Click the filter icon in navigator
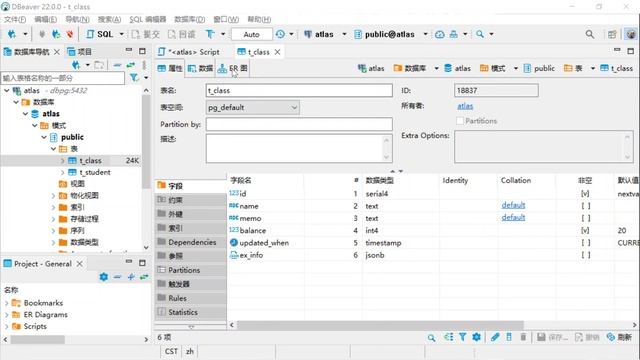 click(134, 78)
